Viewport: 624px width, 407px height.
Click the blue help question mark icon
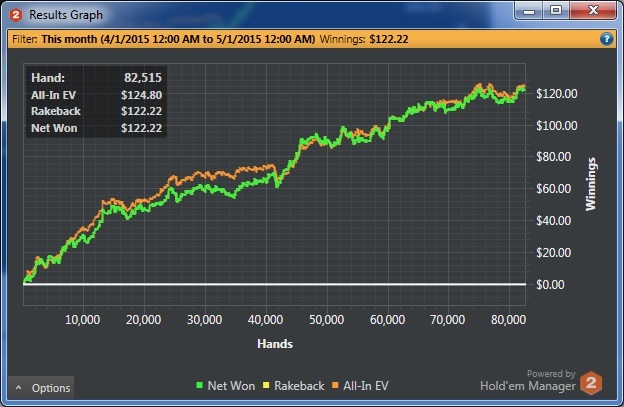[x=606, y=39]
